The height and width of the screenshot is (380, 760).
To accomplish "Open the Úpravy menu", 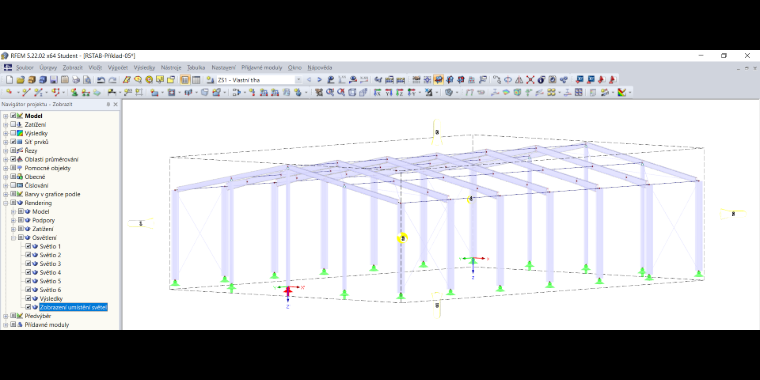I will point(48,68).
